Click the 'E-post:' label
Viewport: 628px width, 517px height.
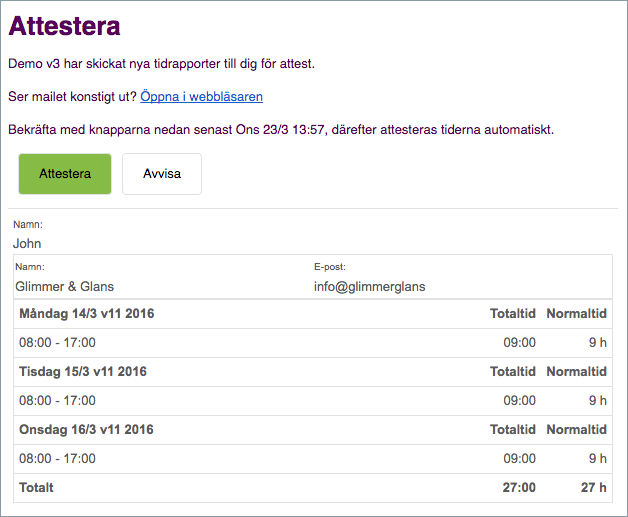pos(330,267)
